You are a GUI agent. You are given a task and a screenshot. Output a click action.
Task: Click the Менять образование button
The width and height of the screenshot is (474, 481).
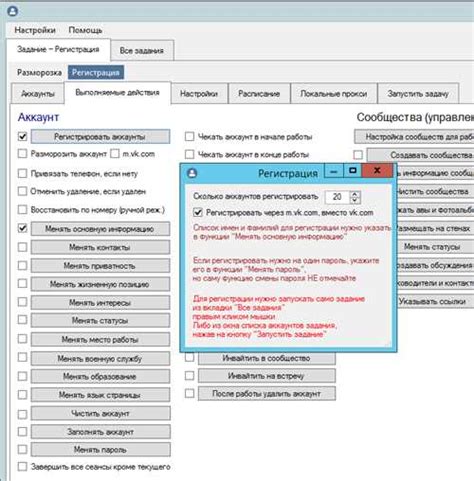coord(100,376)
